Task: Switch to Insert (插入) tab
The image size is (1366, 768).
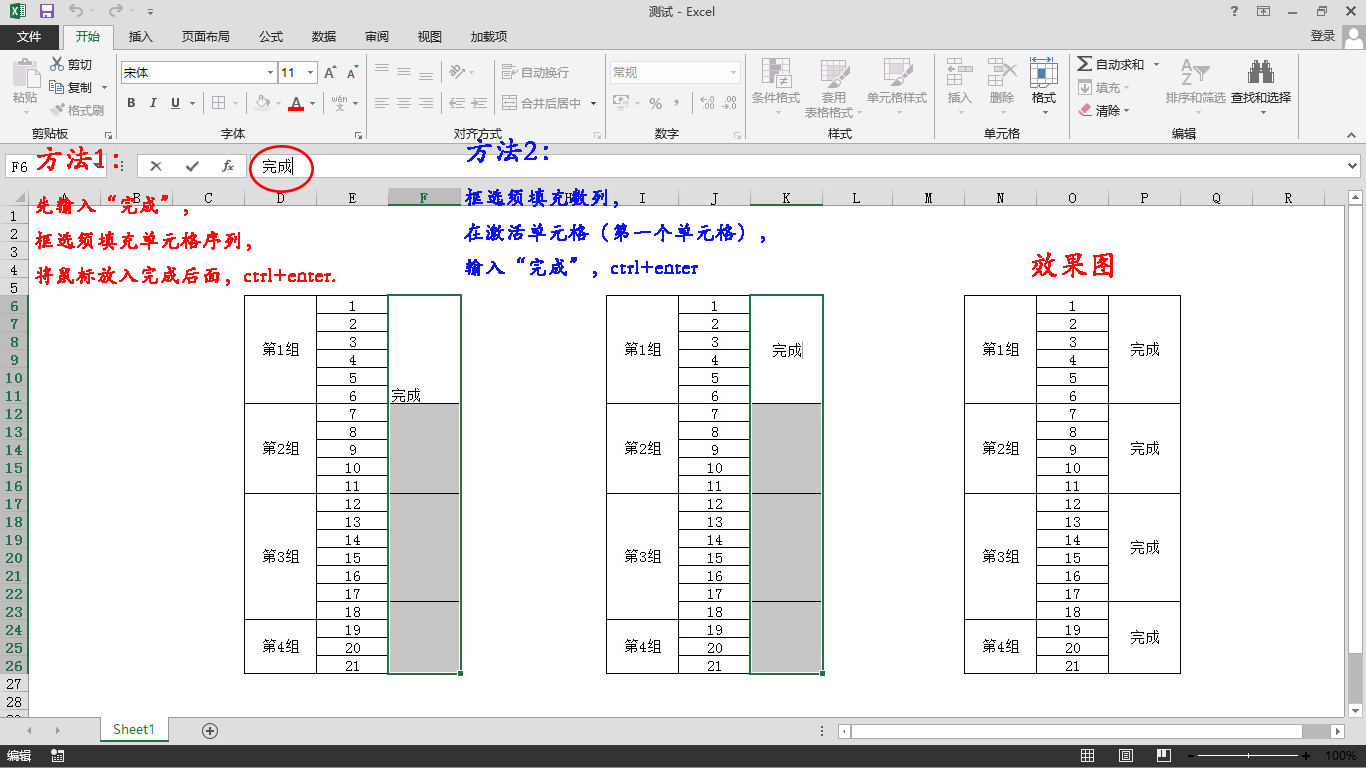Action: pyautogui.click(x=141, y=37)
